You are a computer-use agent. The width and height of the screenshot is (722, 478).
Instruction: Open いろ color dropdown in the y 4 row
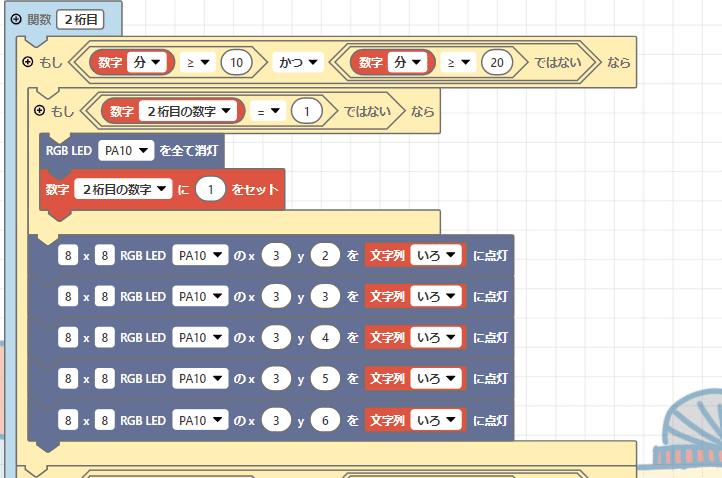click(436, 337)
